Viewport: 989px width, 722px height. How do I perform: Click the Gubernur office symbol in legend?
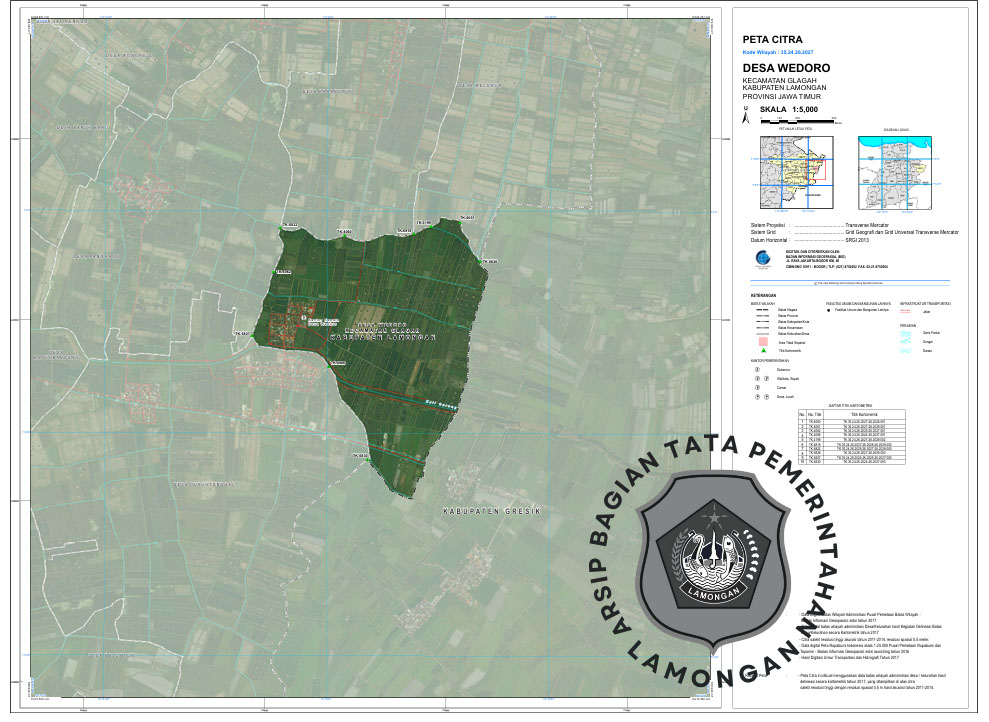757,369
